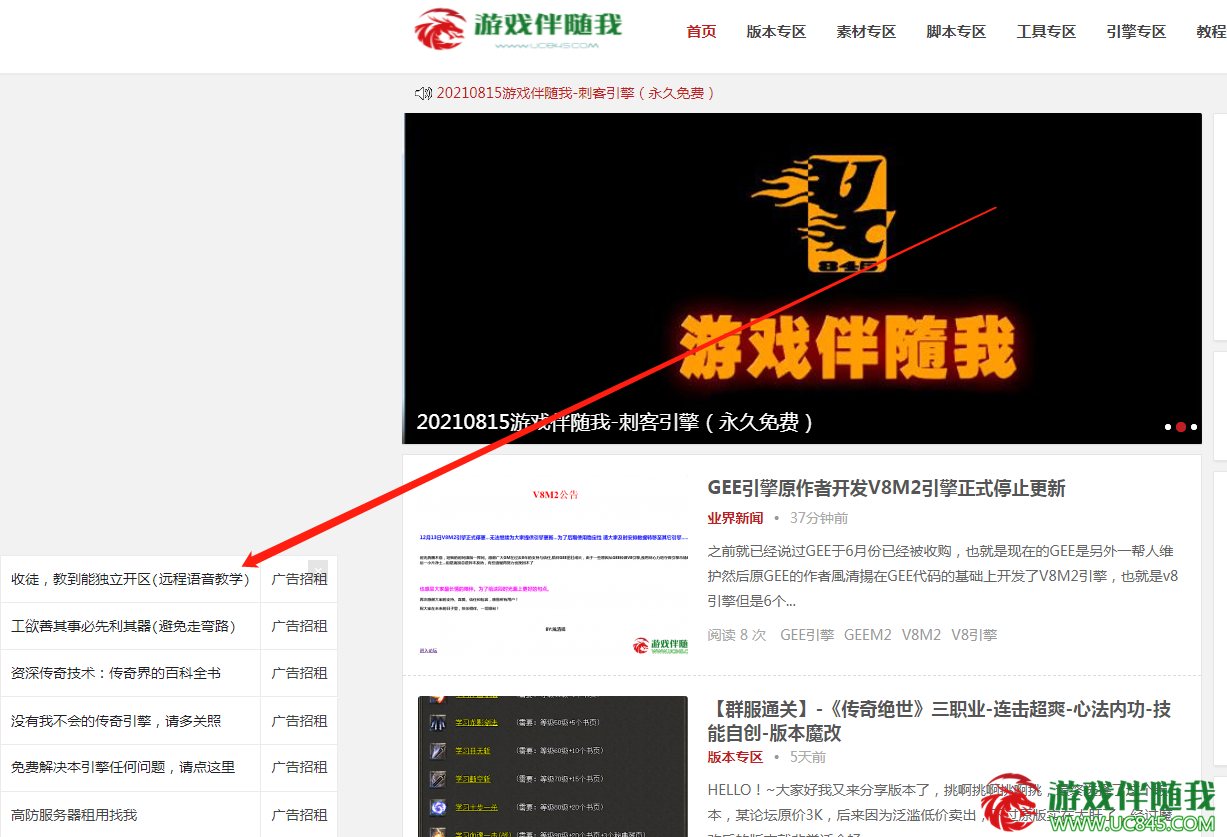
Task: Open ad 高防服务器租用找我
Action: [74, 815]
